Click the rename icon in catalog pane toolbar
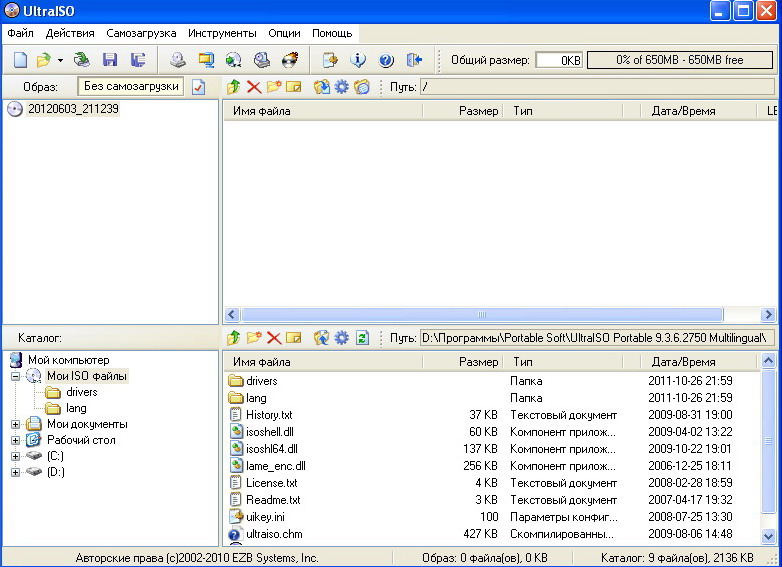This screenshot has width=782, height=567. click(294, 338)
